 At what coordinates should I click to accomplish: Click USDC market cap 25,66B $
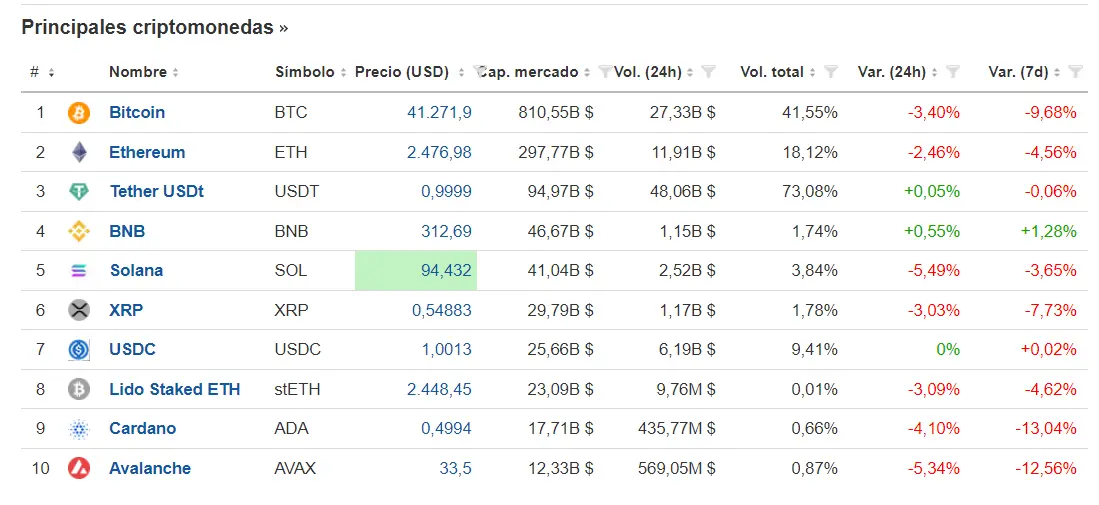(x=561, y=350)
